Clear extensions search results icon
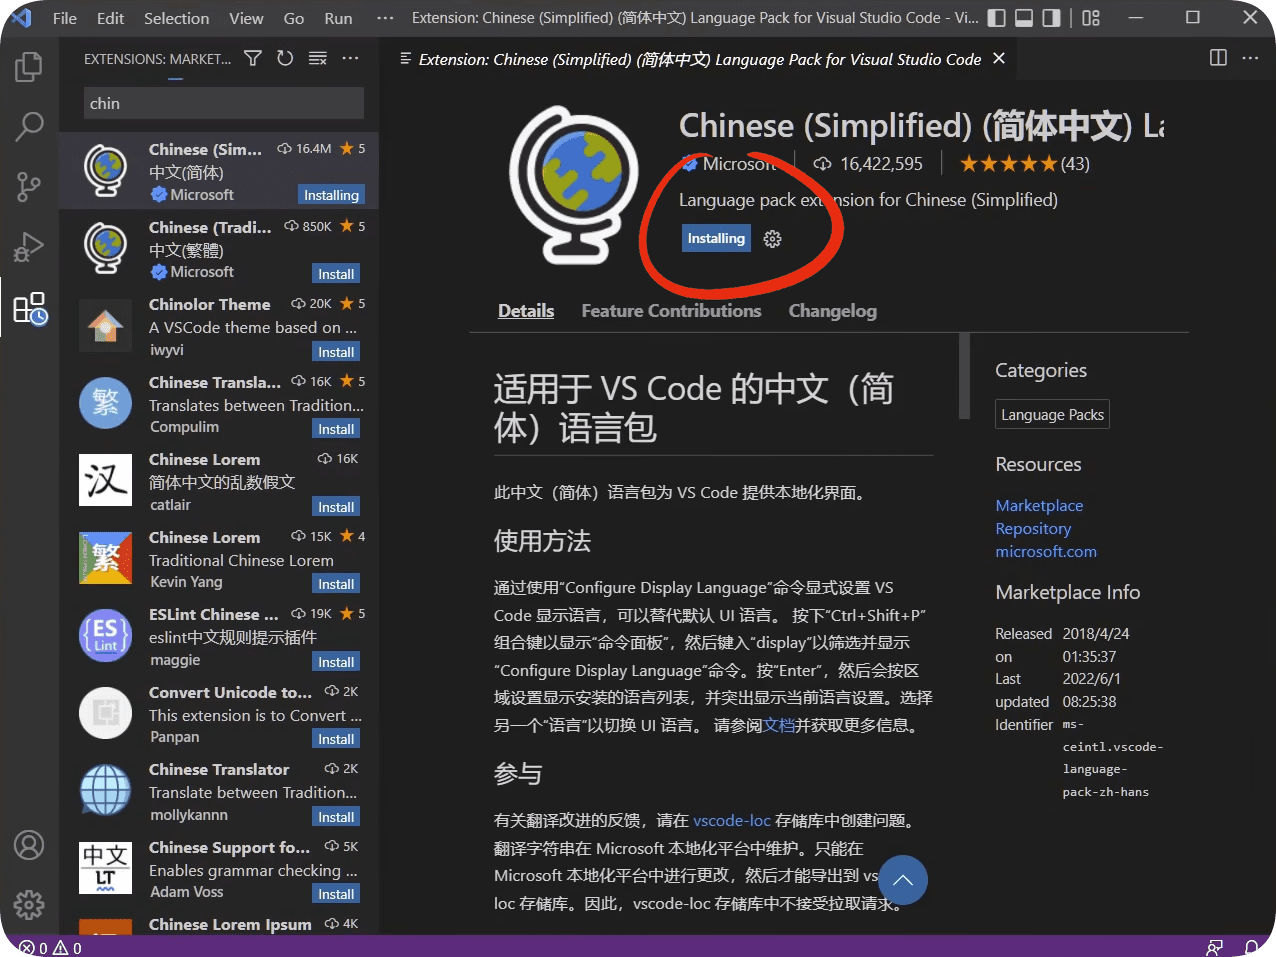Screen dimensions: 1276x957 318,59
